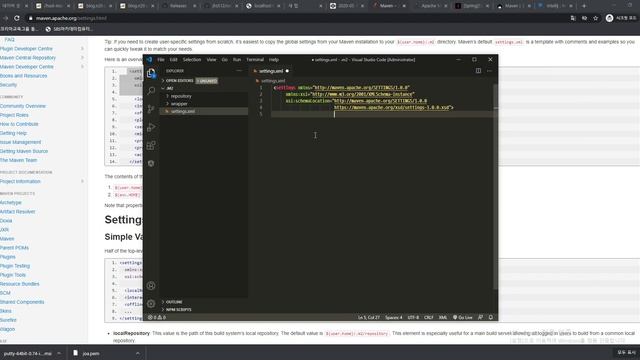Click the settings.xml breadcrumb

tap(273, 81)
